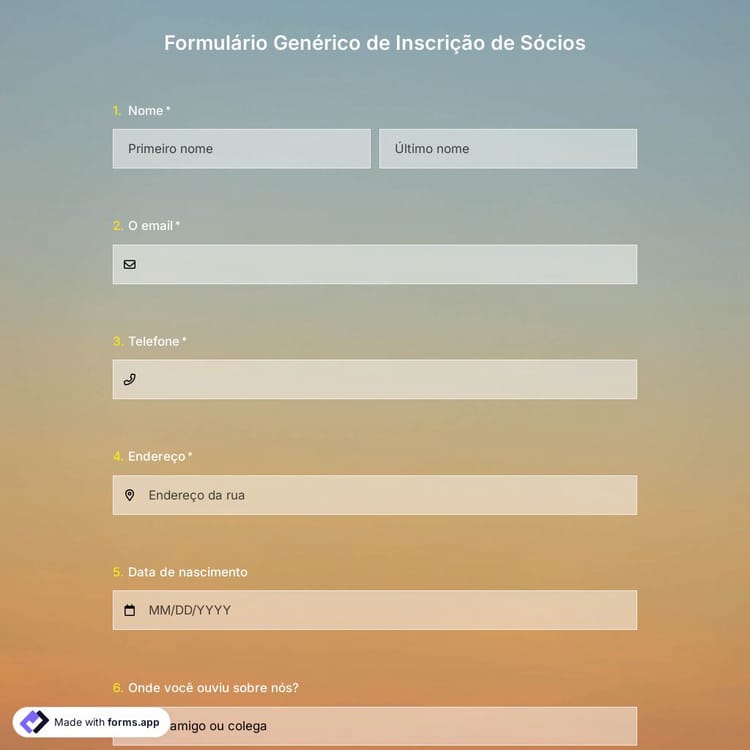Click the phone icon in Telefone field

pyautogui.click(x=130, y=380)
